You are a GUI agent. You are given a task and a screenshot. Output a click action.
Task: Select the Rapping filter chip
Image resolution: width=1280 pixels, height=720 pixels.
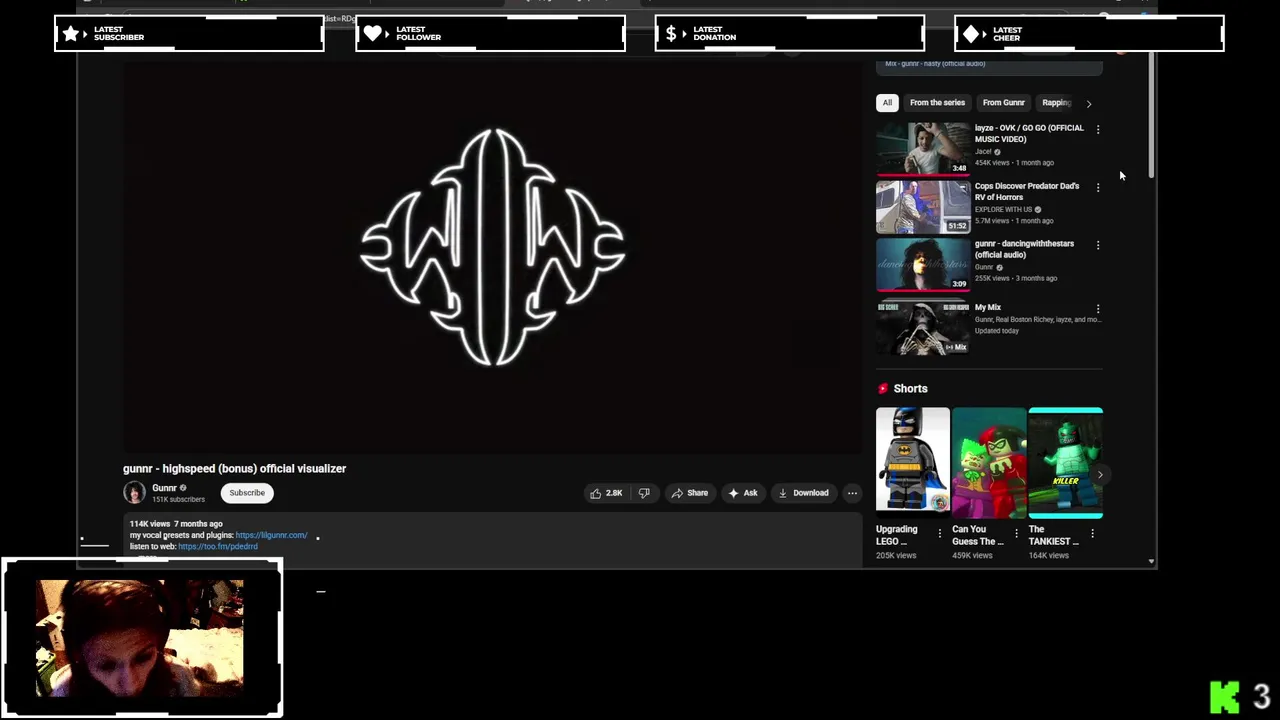coord(1056,102)
